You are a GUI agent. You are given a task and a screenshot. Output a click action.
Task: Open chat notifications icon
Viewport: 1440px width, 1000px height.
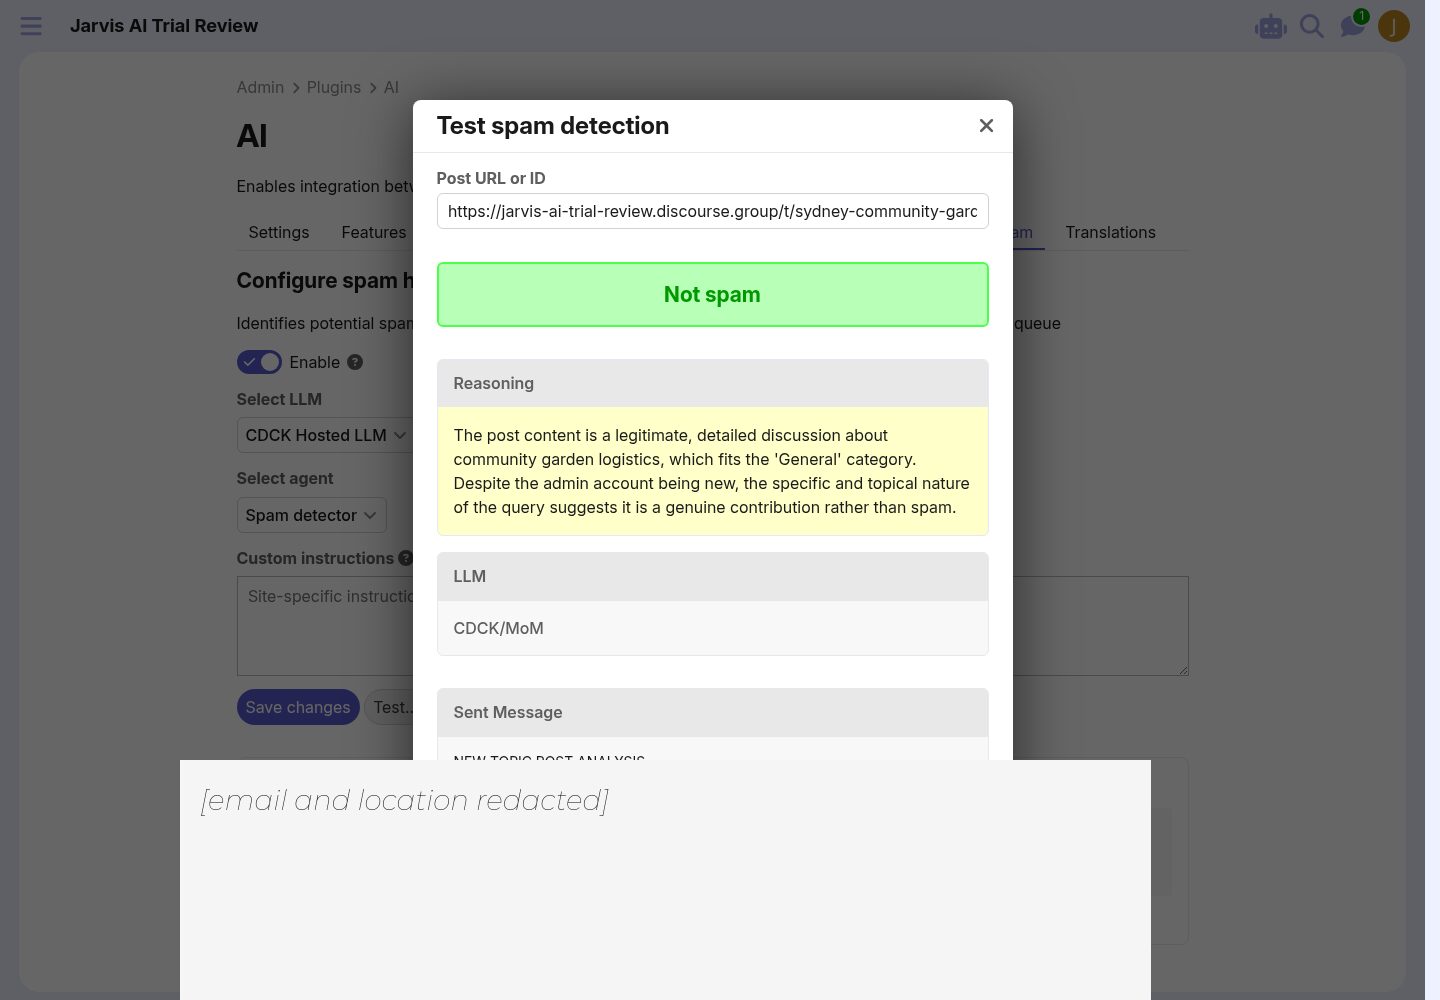tap(1352, 25)
